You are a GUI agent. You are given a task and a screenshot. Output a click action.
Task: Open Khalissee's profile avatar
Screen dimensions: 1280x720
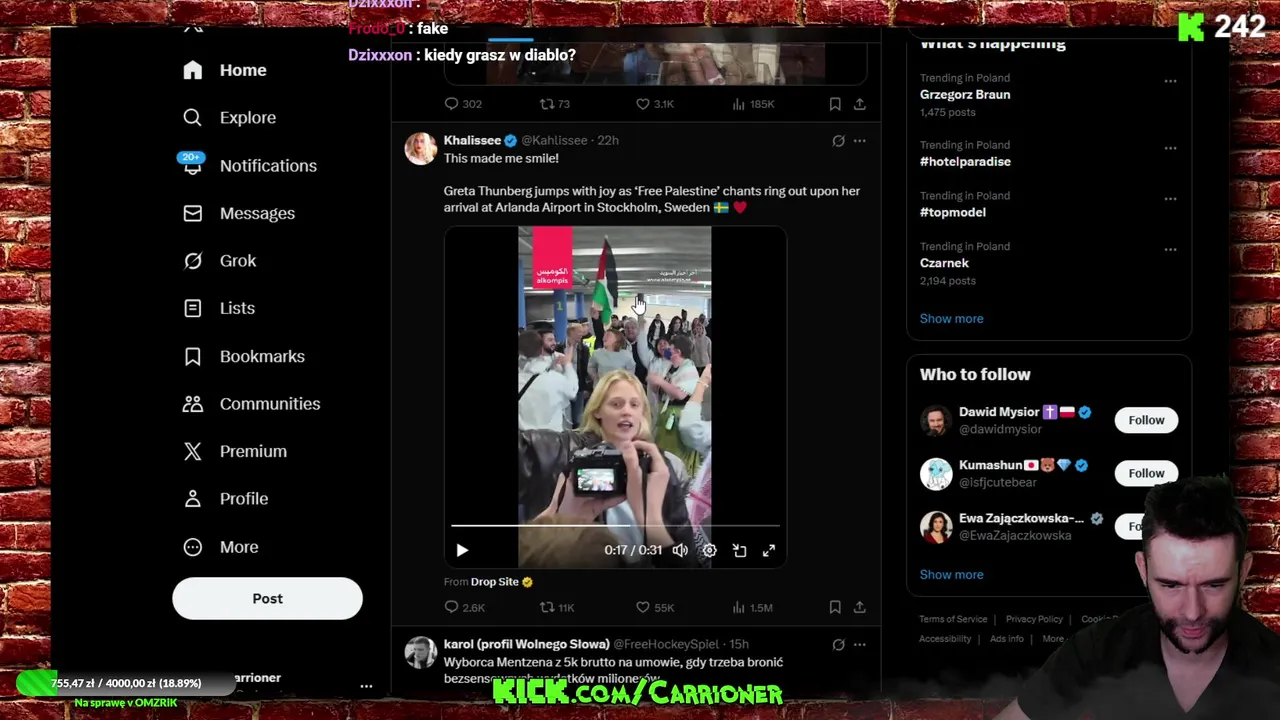tap(421, 148)
